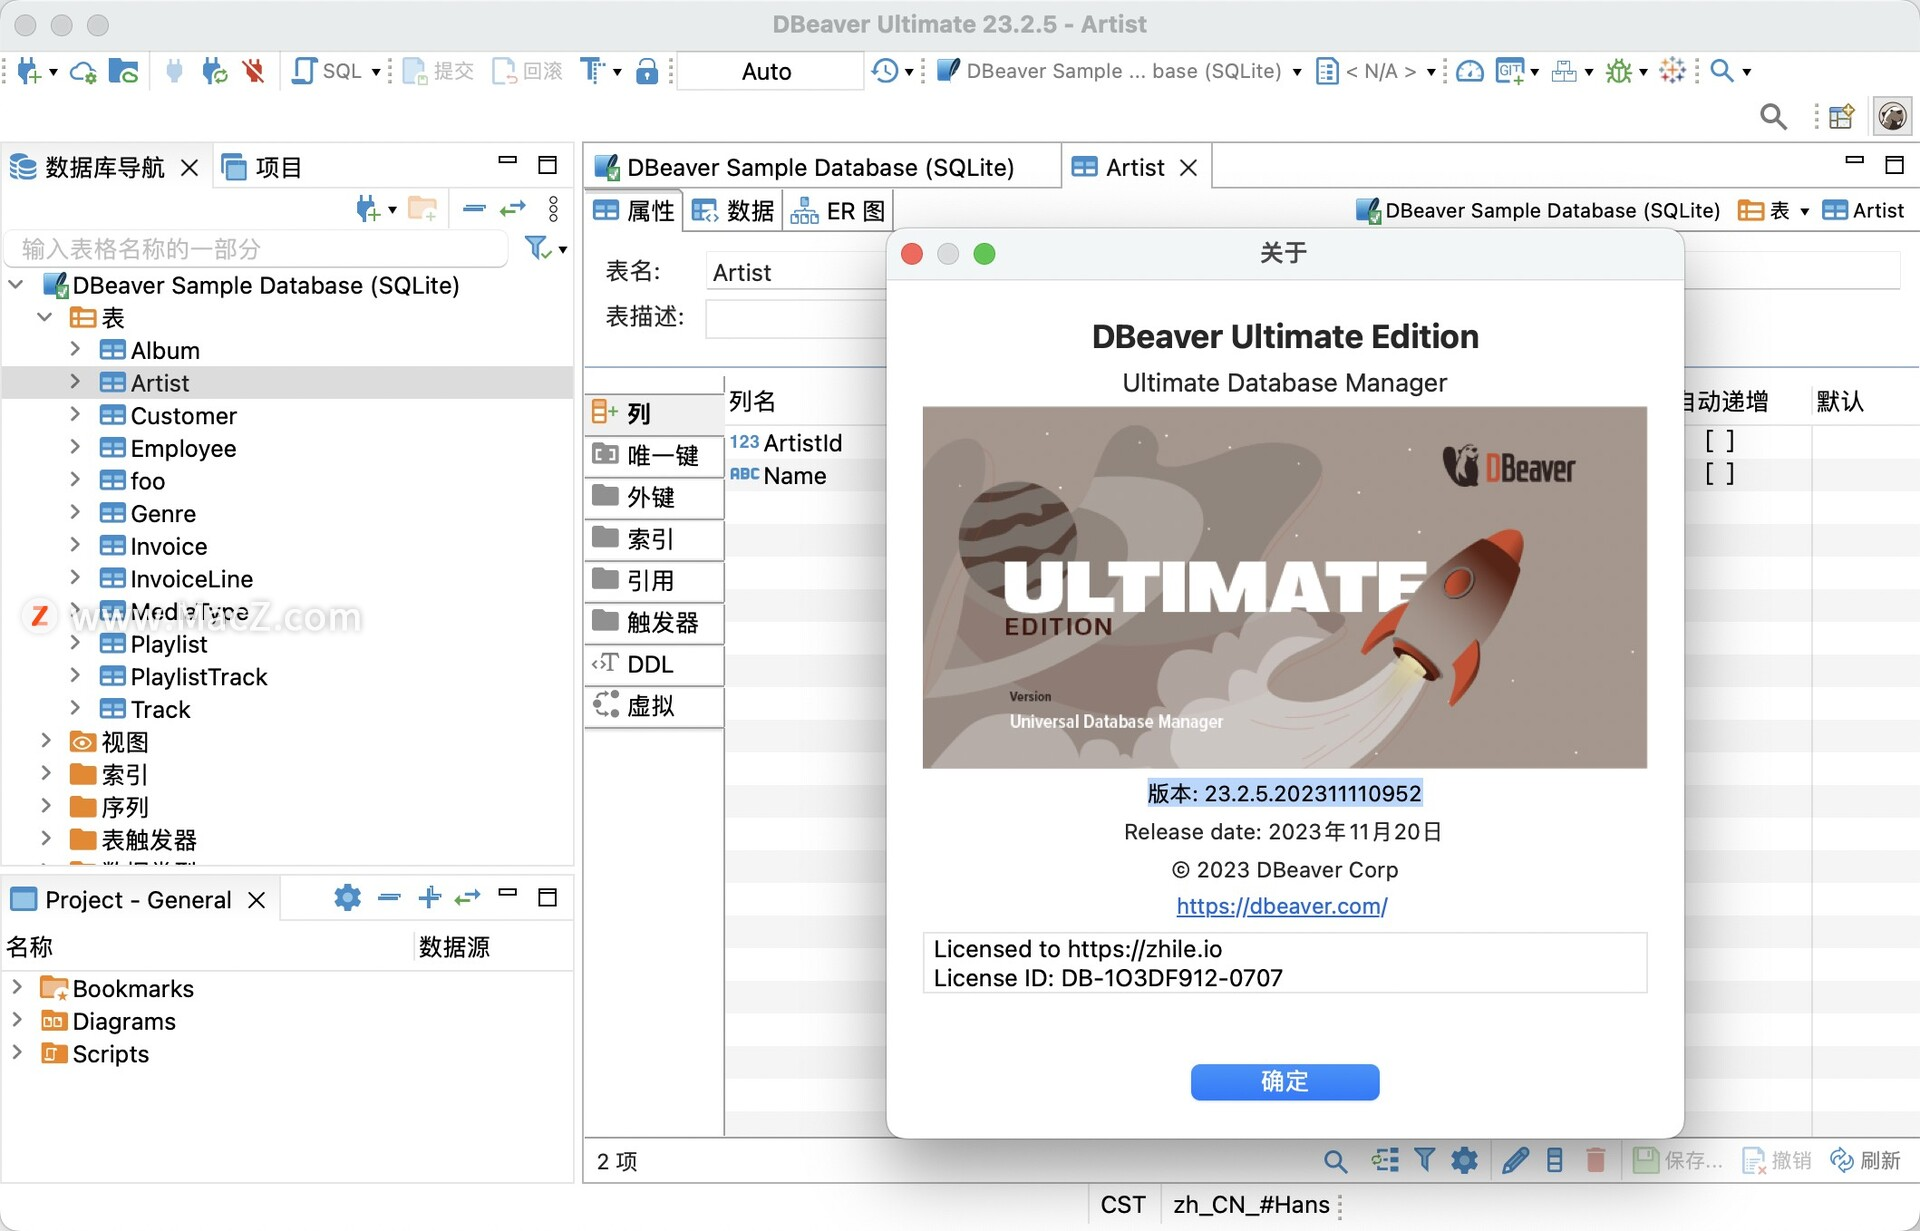Select the 属性 (Properties) tab for Artist
Image resolution: width=1920 pixels, height=1231 pixels.
(x=634, y=210)
